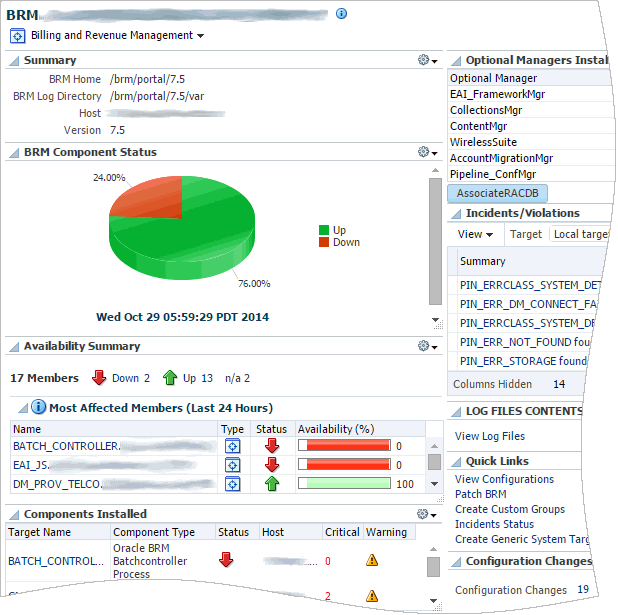The image size is (618, 615).
Task: Click Create Generic System Target link
Action: coord(522,539)
